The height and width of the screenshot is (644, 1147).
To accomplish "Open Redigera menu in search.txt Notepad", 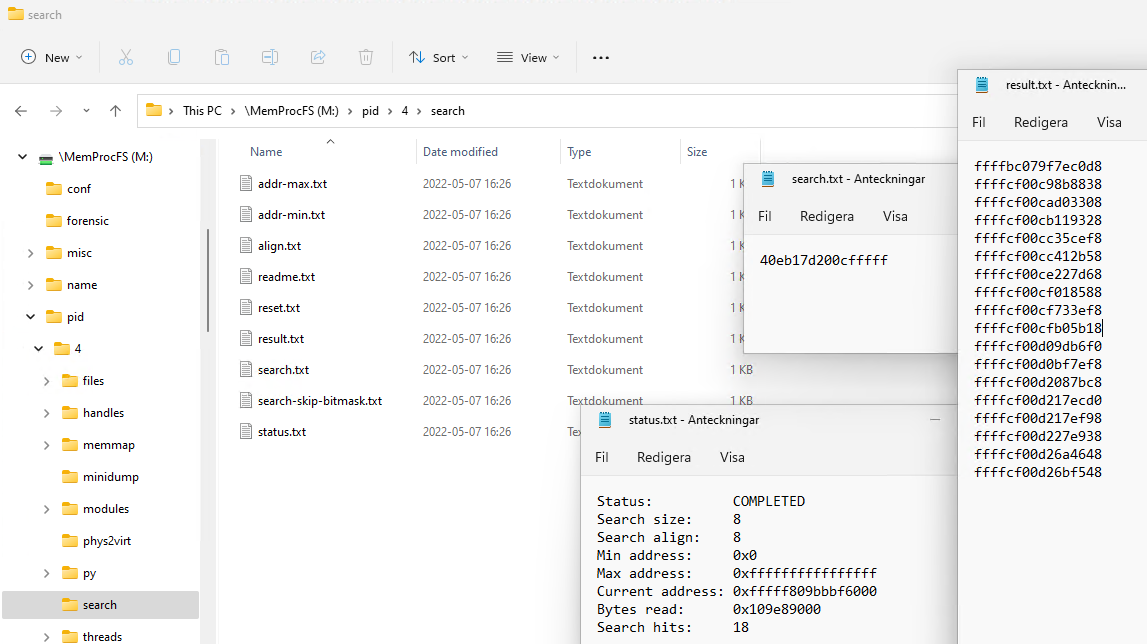I will tap(827, 217).
